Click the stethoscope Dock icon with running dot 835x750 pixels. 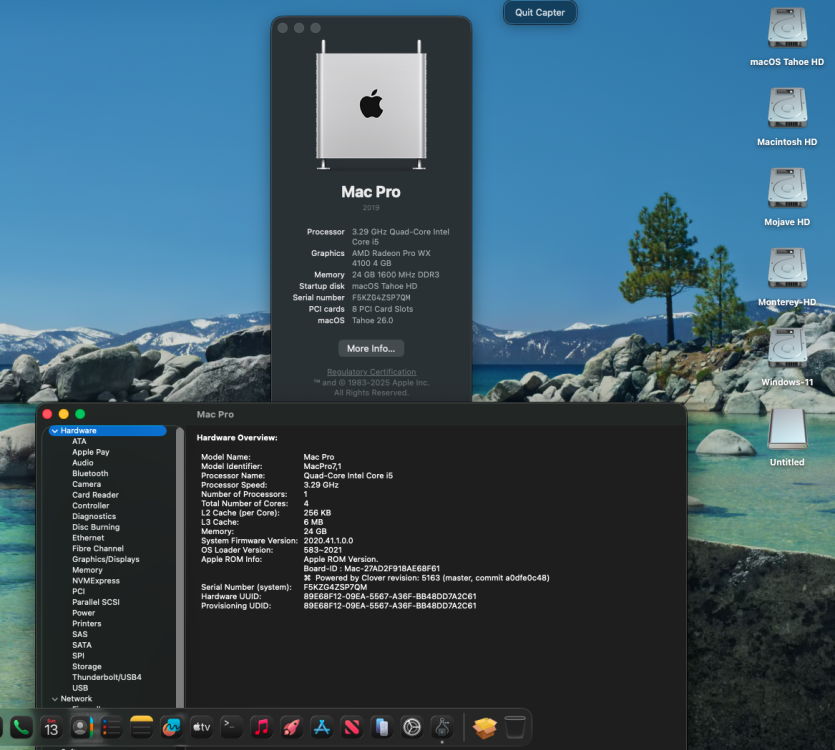(x=442, y=727)
